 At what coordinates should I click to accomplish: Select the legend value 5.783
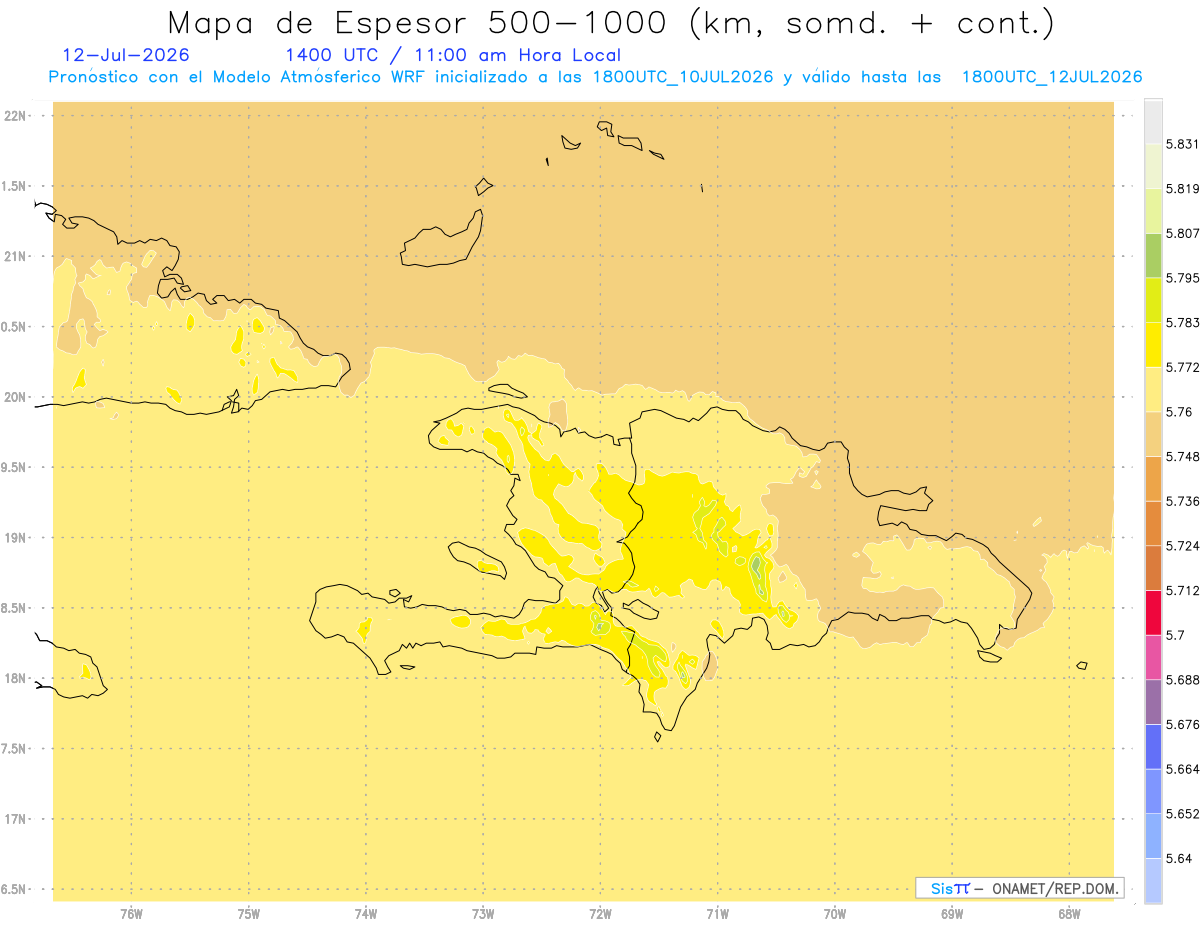[1182, 323]
